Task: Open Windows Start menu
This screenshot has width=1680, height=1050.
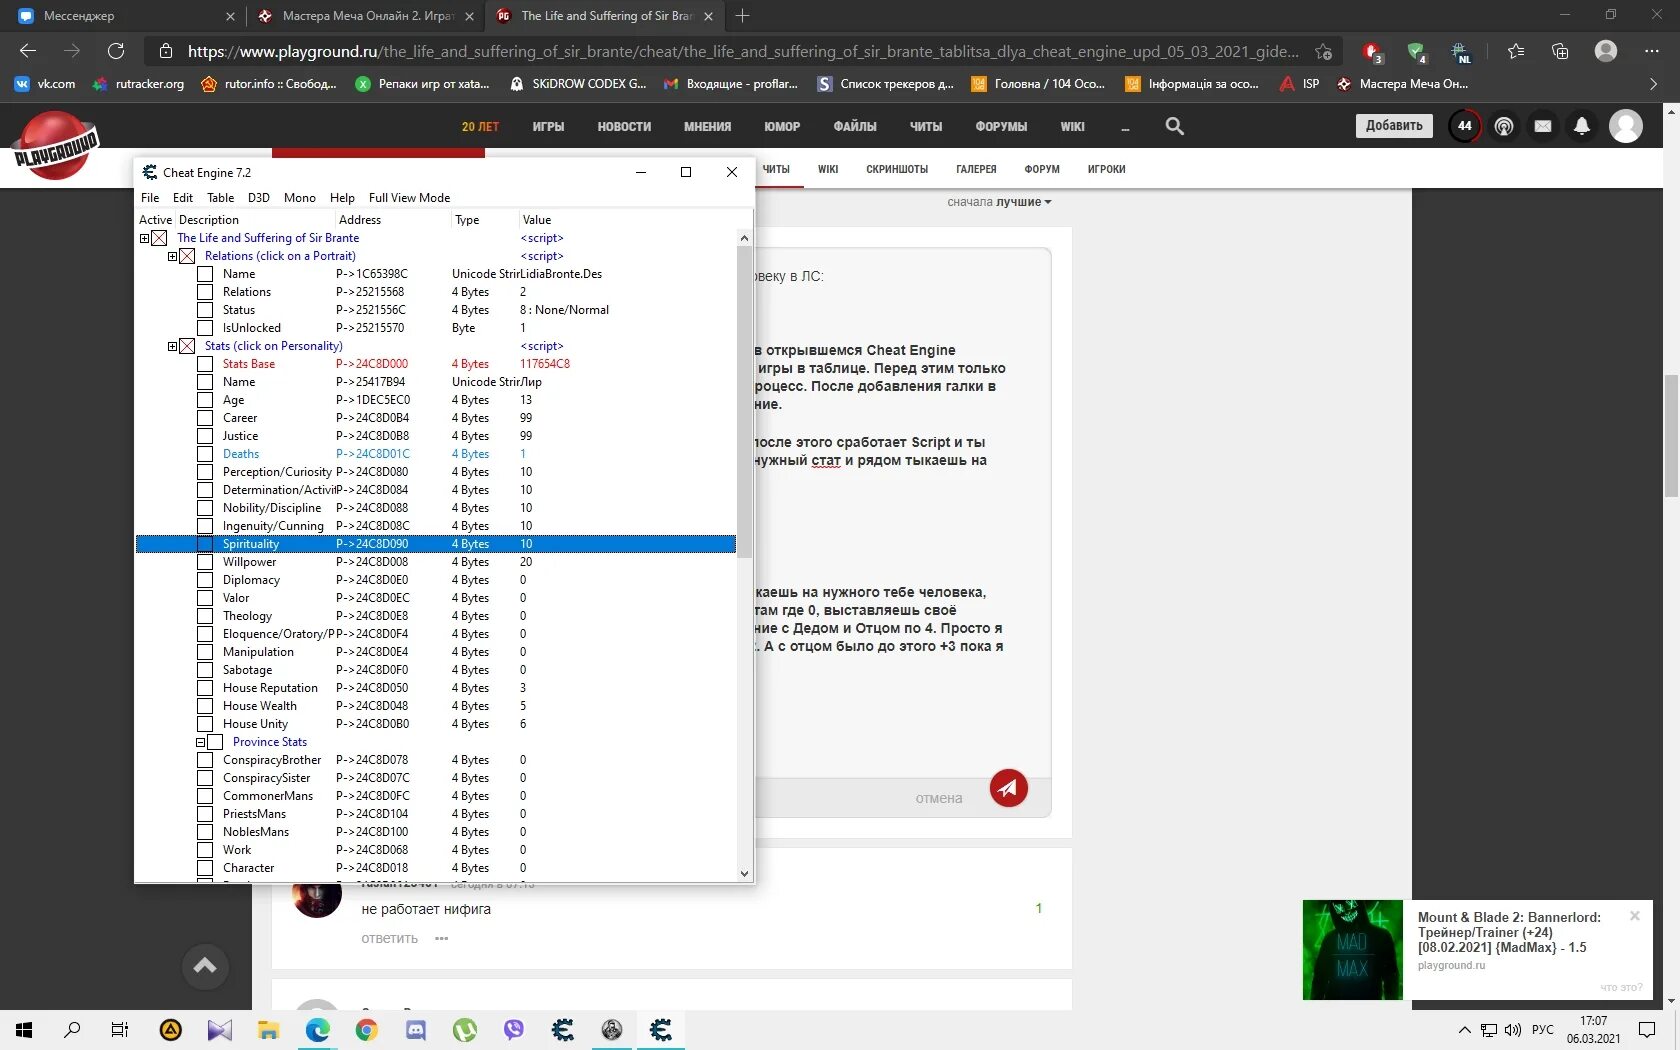Action: pyautogui.click(x=24, y=1030)
